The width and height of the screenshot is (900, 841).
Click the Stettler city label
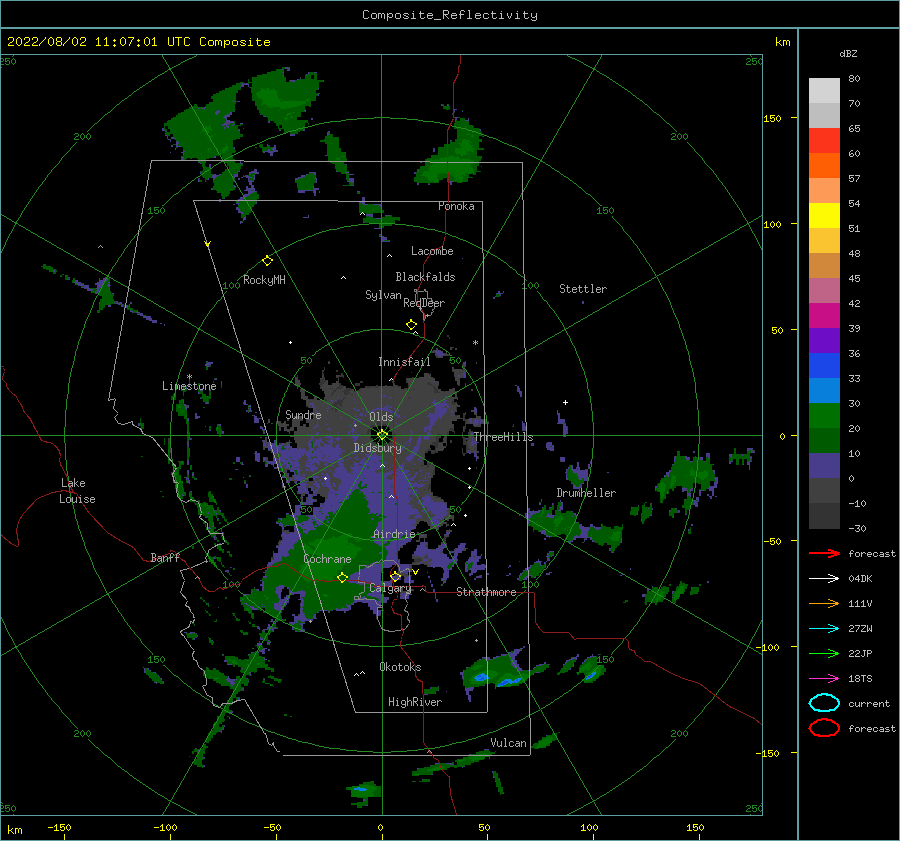tap(583, 289)
